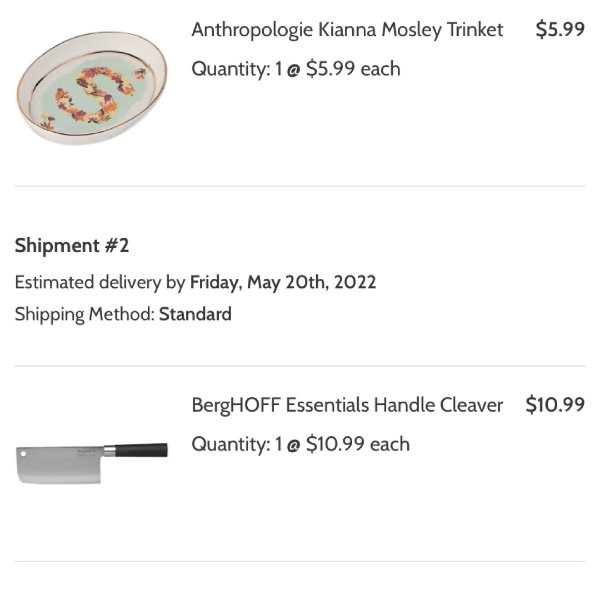Click the @ symbol in trinket quantity line
600x600 pixels.
(293, 71)
